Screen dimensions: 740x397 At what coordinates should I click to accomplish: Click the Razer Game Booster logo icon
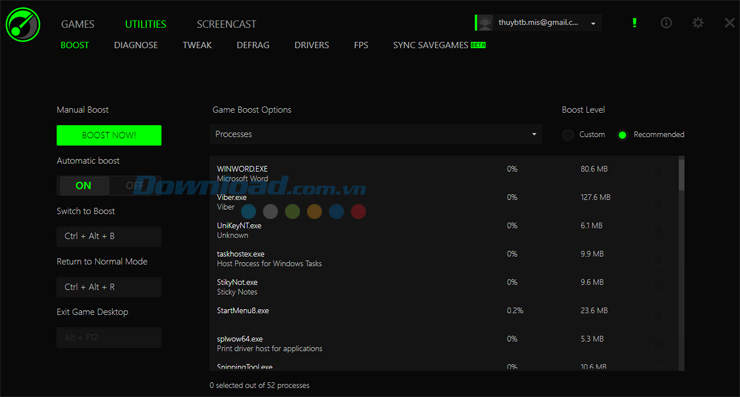[23, 25]
